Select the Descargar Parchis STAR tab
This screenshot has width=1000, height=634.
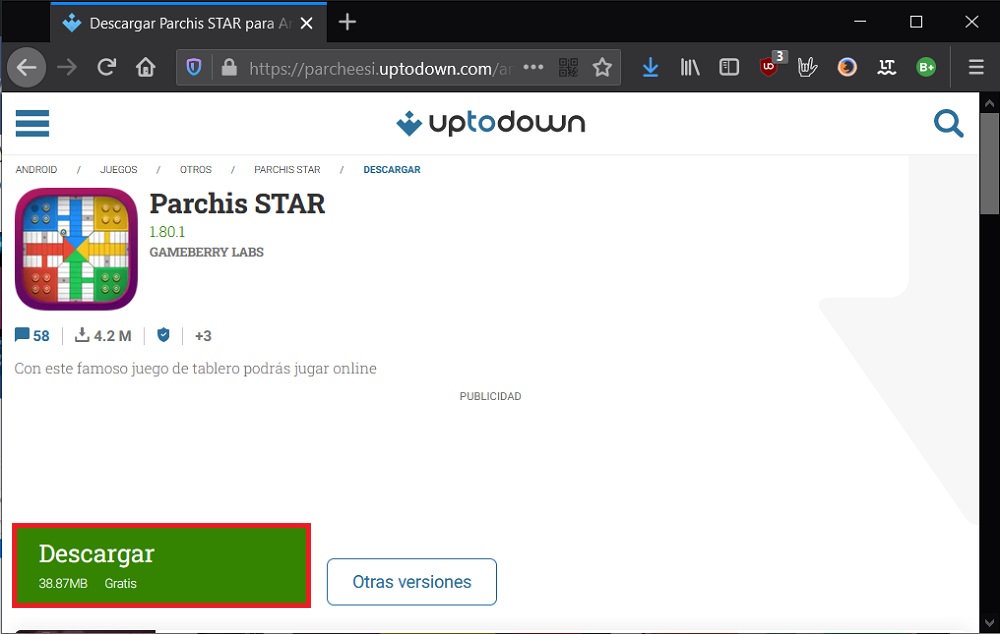[185, 22]
